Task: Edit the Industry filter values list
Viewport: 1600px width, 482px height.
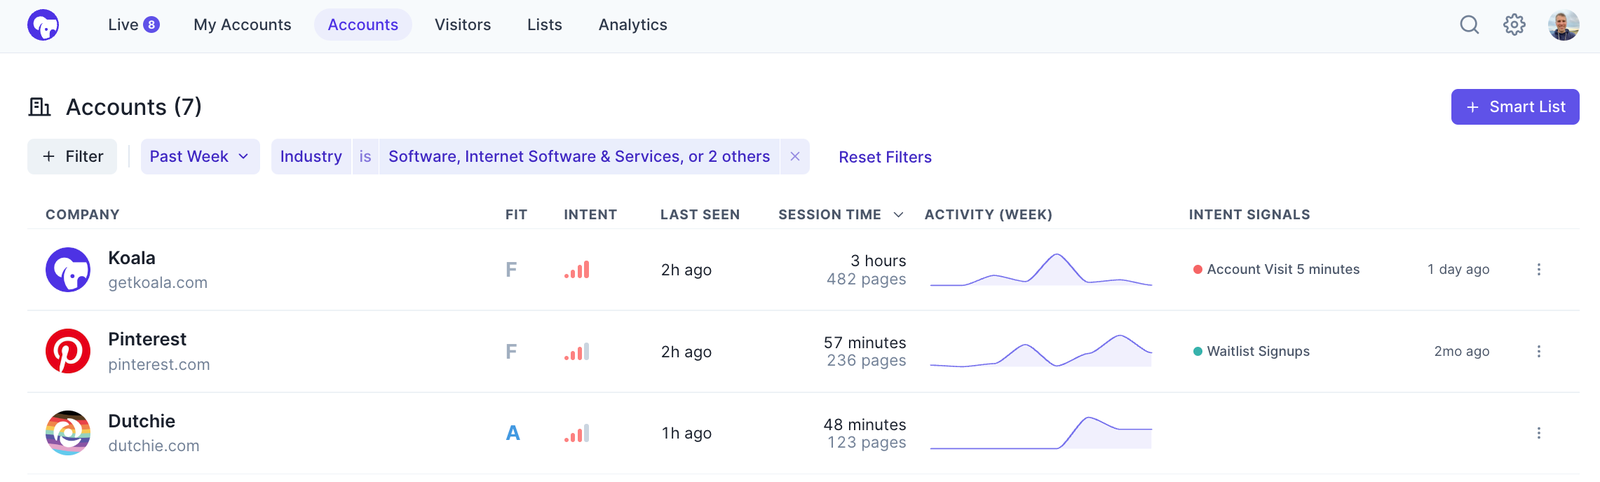Action: pyautogui.click(x=579, y=157)
